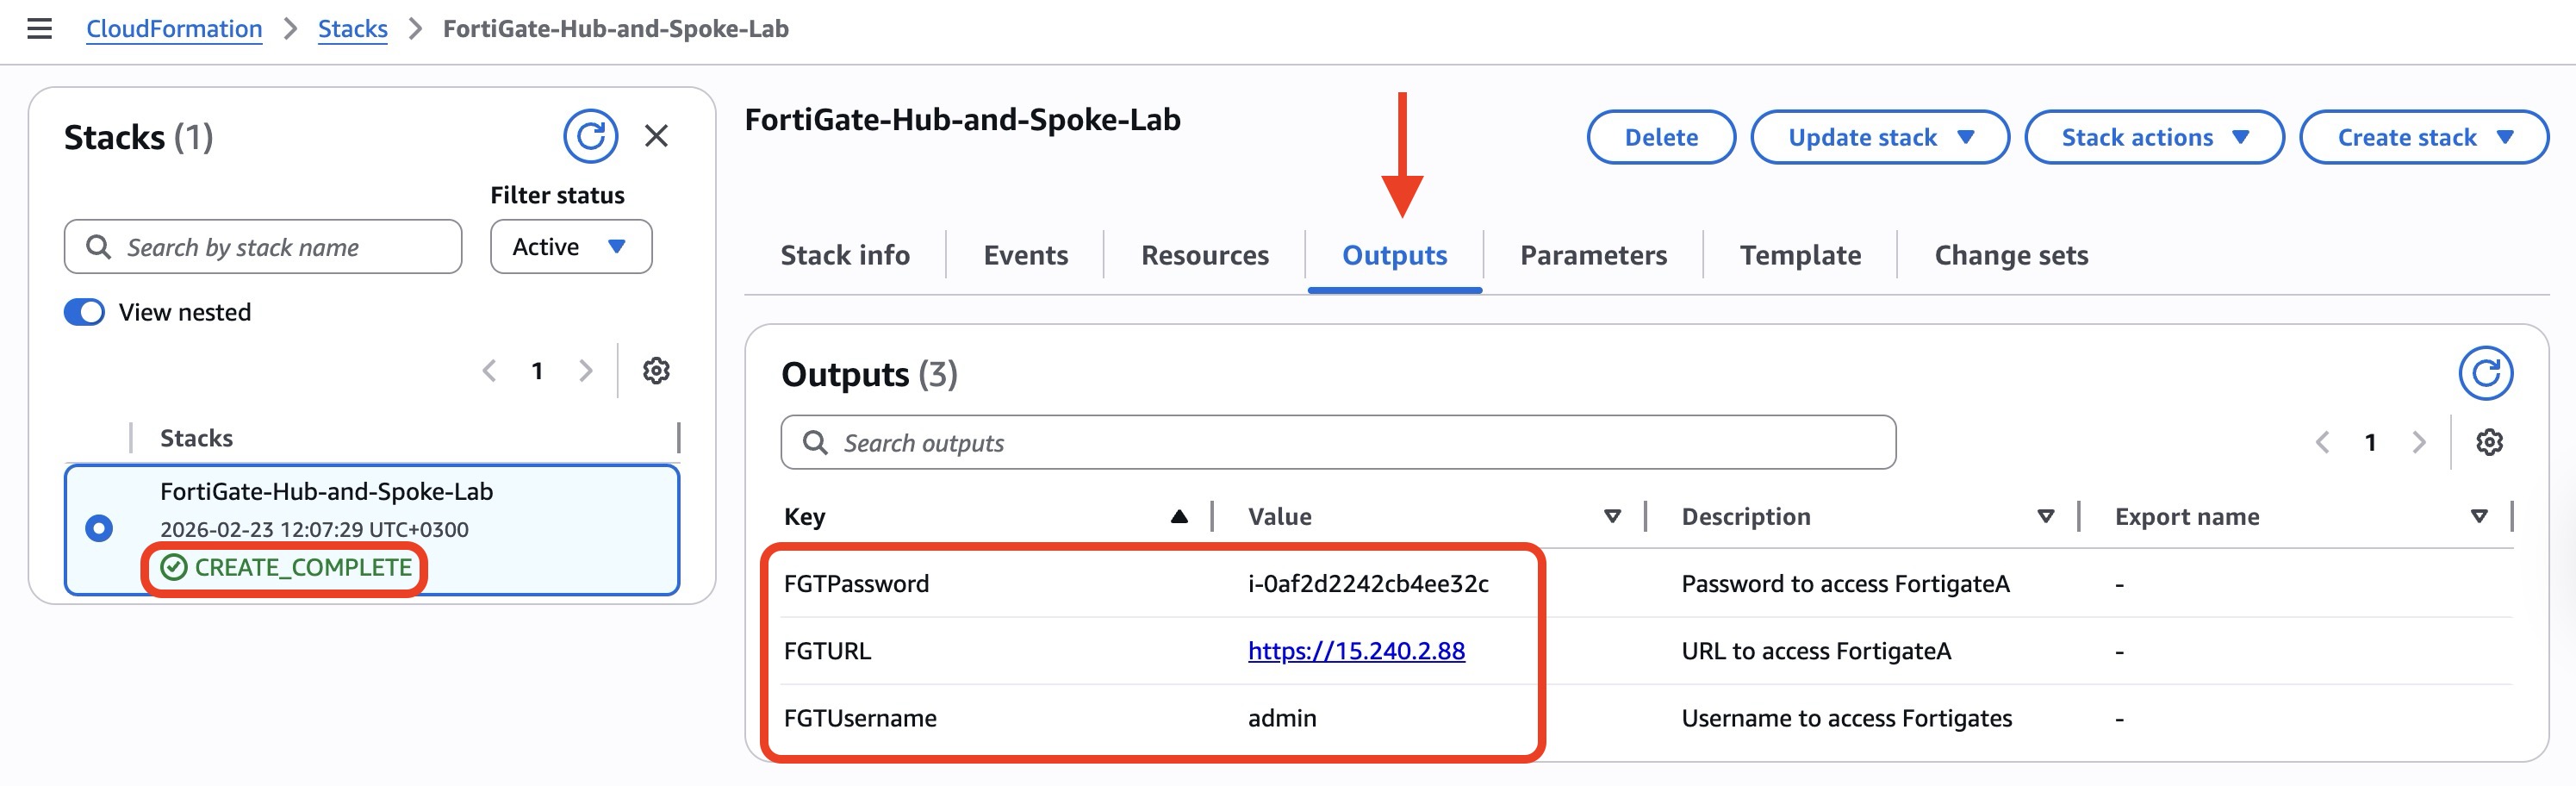Image resolution: width=2576 pixels, height=786 pixels.
Task: Open Outputs table preferences gear
Action: coord(2489,442)
